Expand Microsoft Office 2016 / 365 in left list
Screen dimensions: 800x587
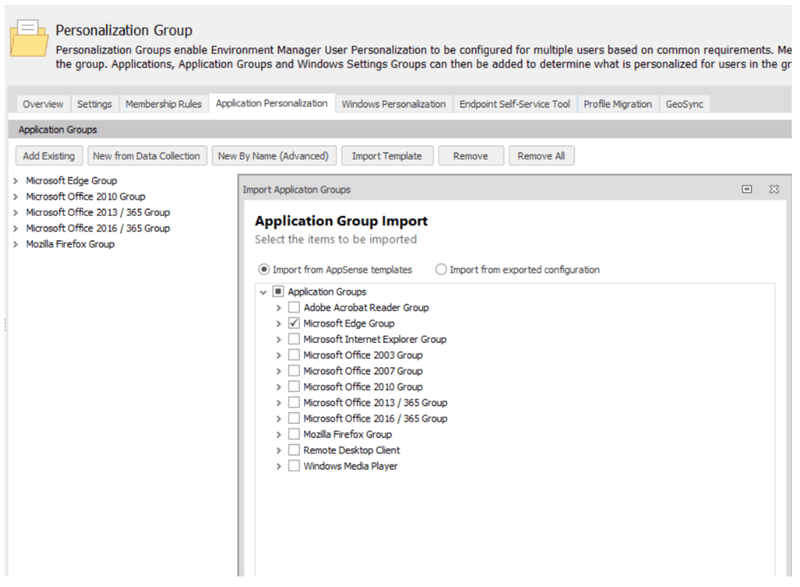pyautogui.click(x=15, y=228)
